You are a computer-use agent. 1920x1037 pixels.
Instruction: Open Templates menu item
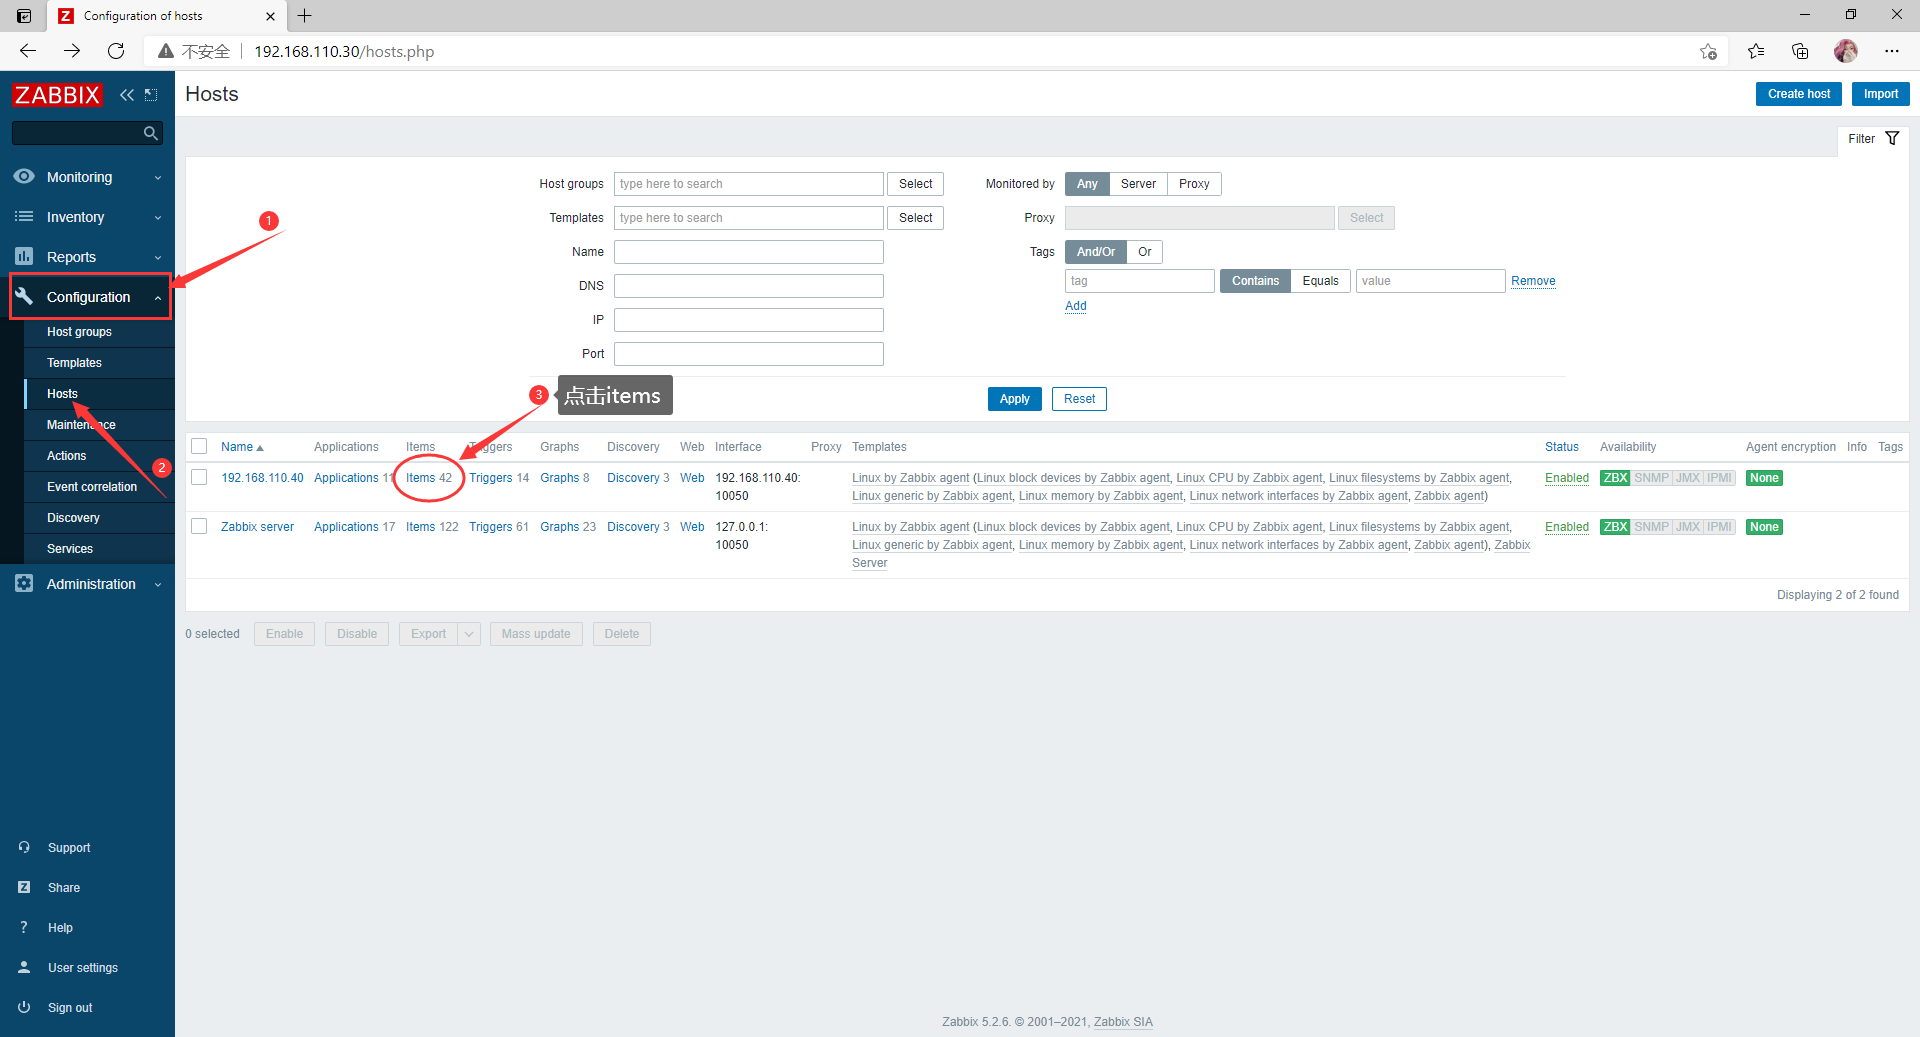click(x=74, y=363)
